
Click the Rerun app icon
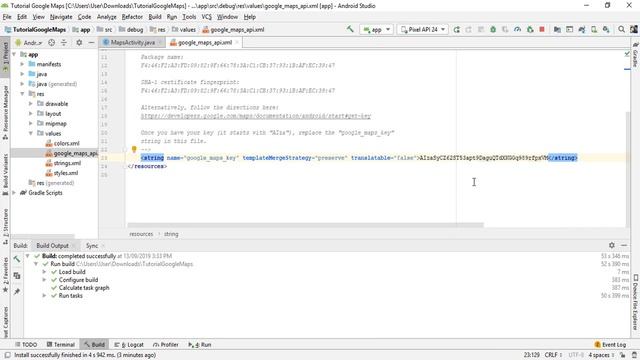click(456, 29)
